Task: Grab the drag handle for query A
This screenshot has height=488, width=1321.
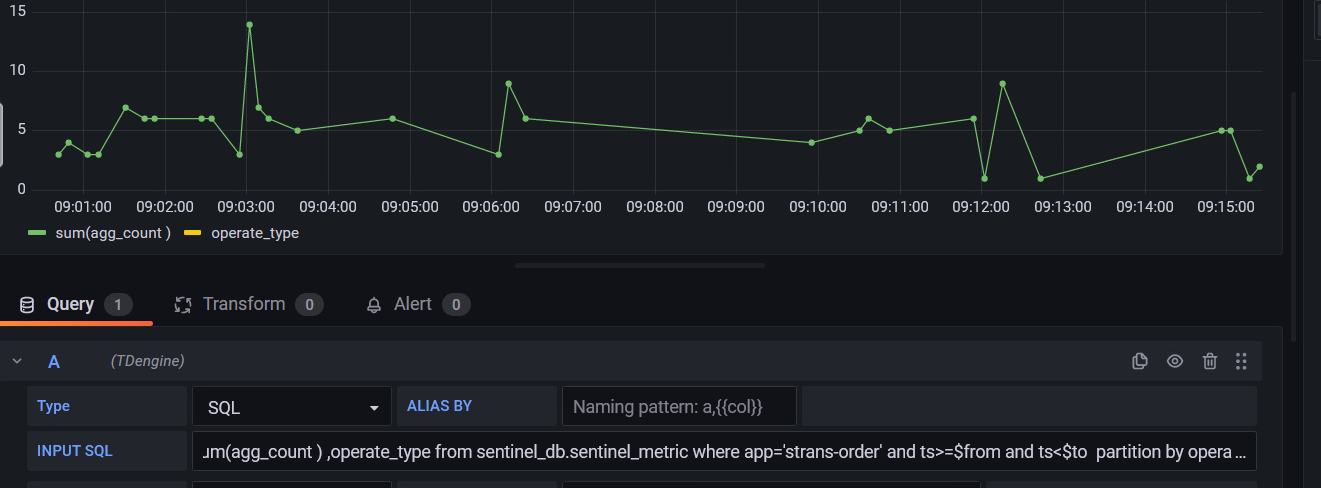Action: (1241, 361)
